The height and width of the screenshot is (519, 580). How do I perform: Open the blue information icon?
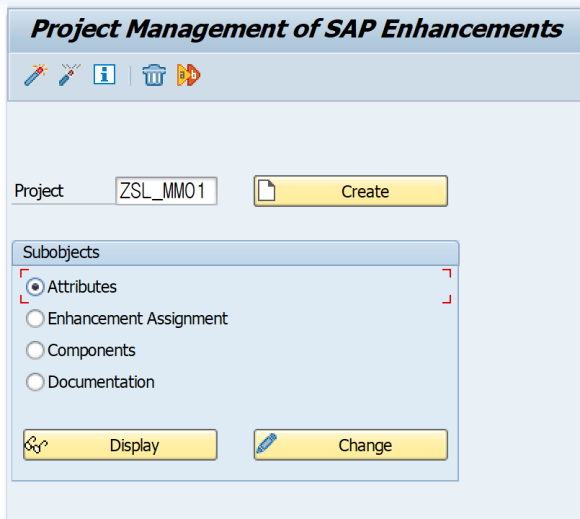point(104,74)
